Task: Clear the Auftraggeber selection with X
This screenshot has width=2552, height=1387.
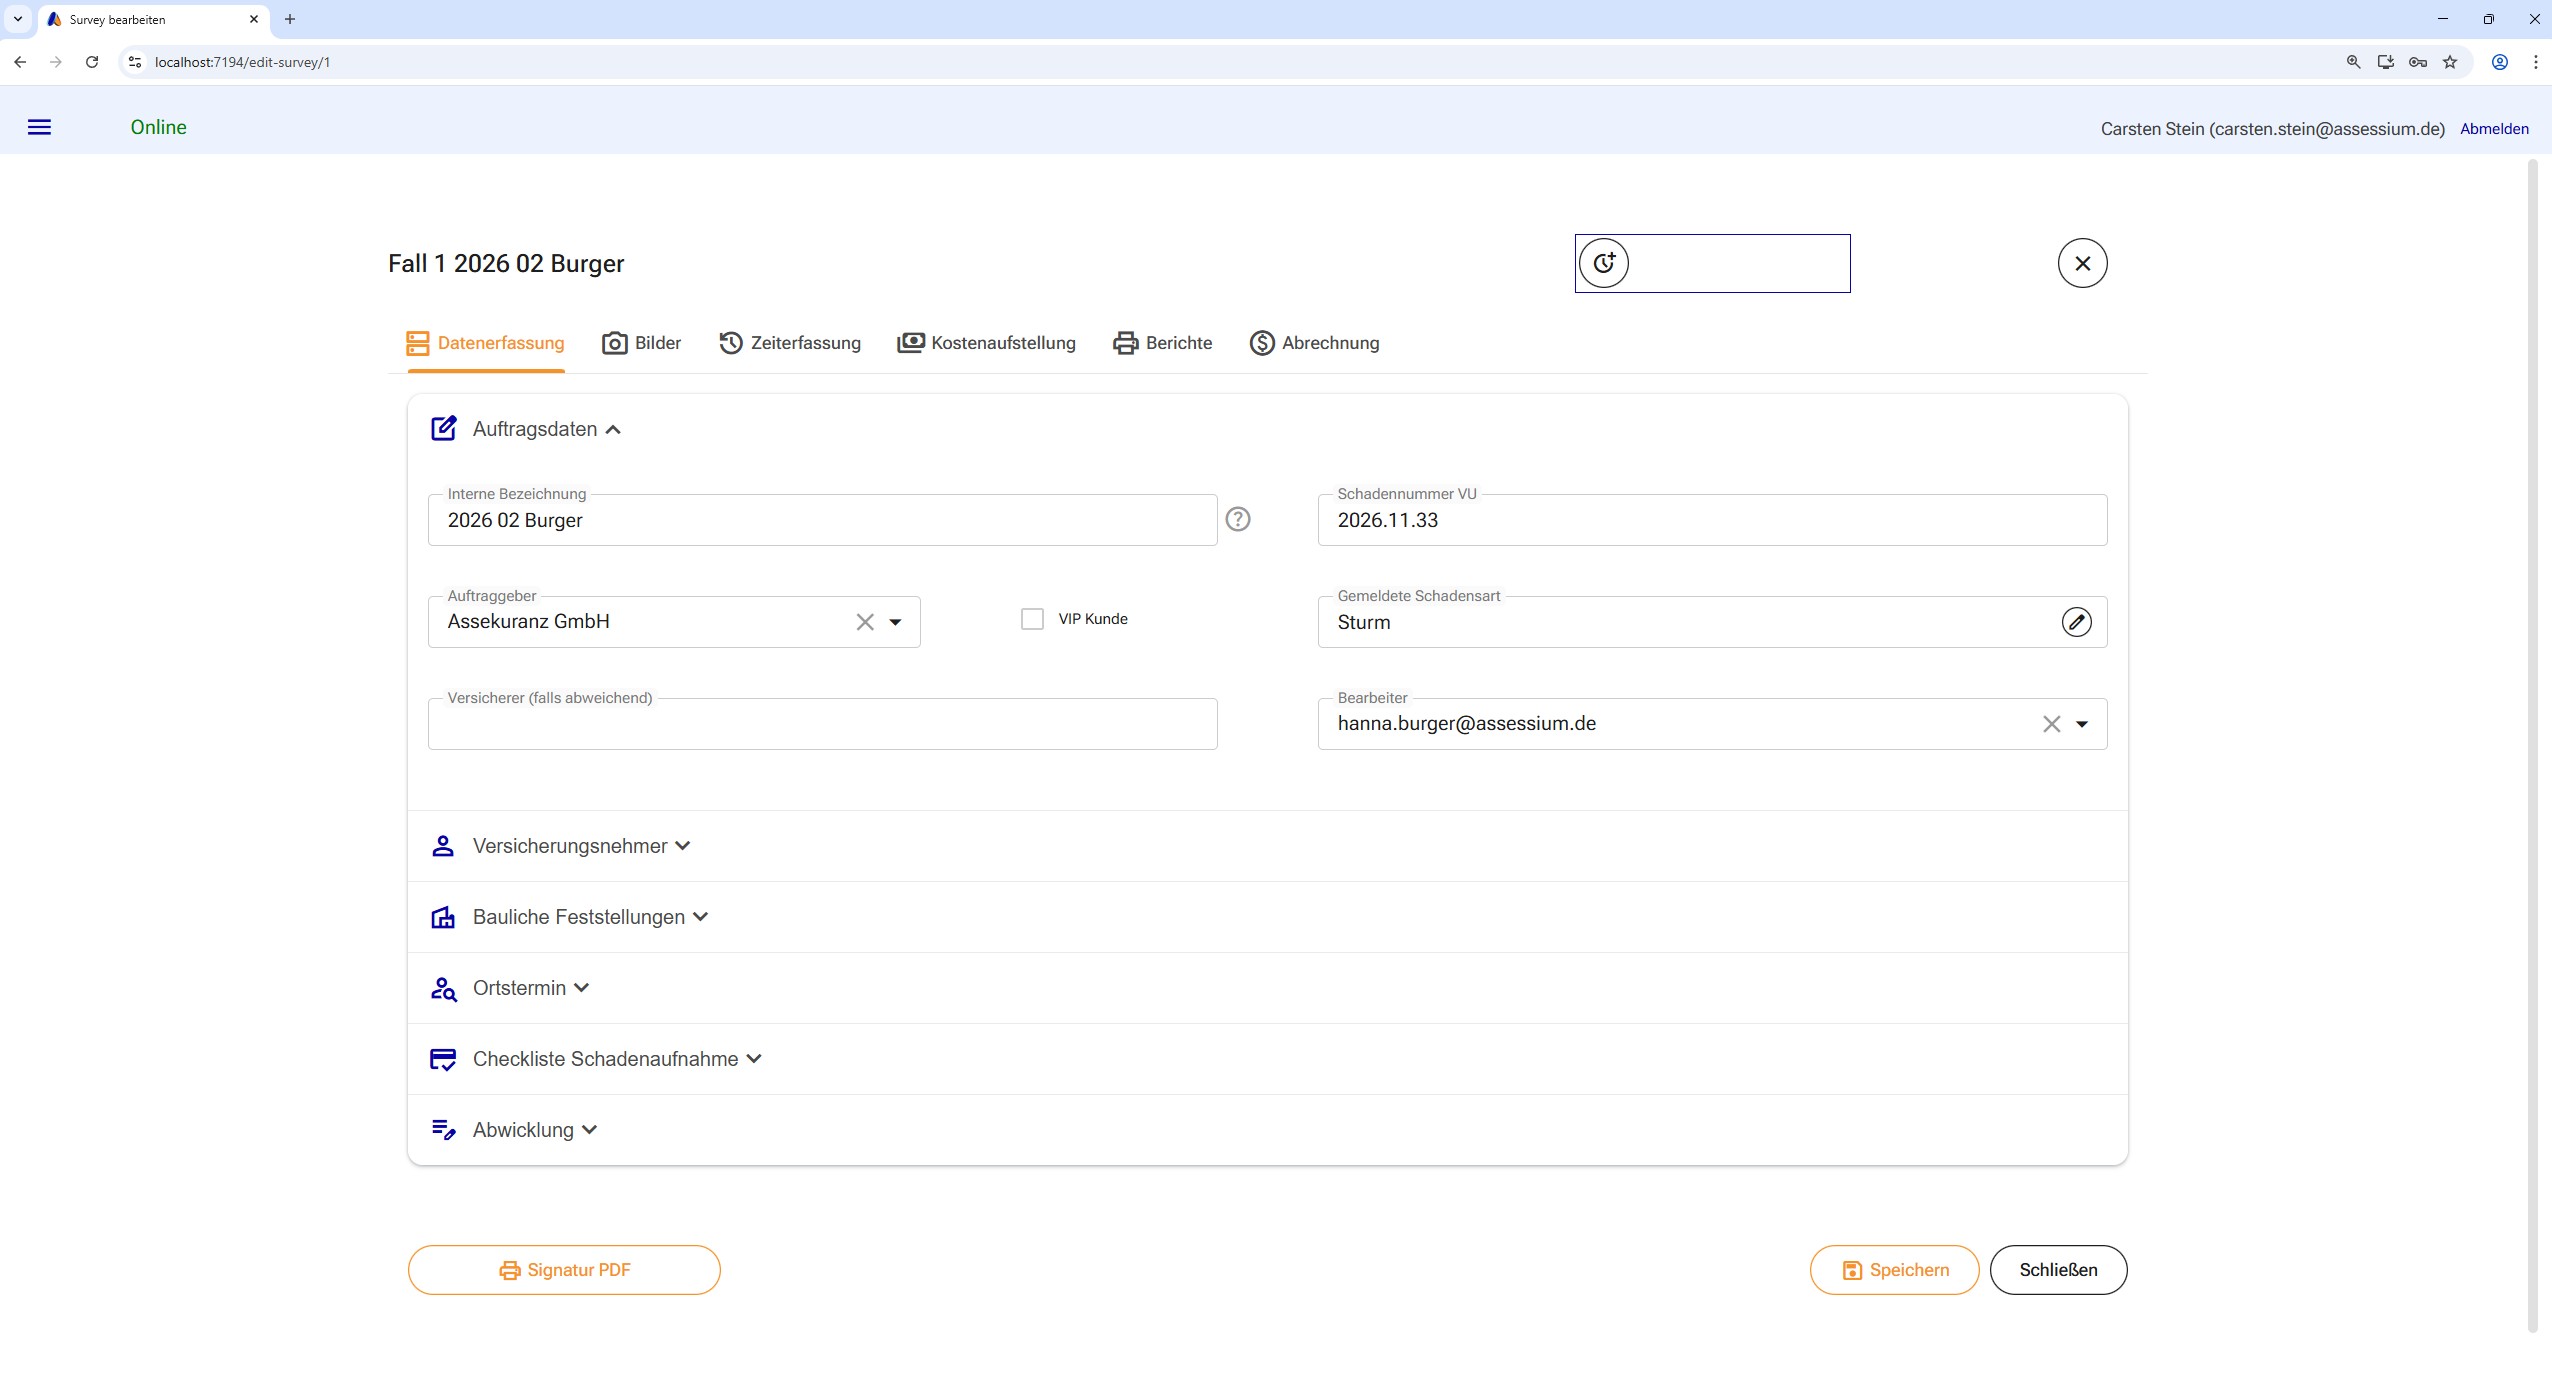Action: (x=865, y=622)
